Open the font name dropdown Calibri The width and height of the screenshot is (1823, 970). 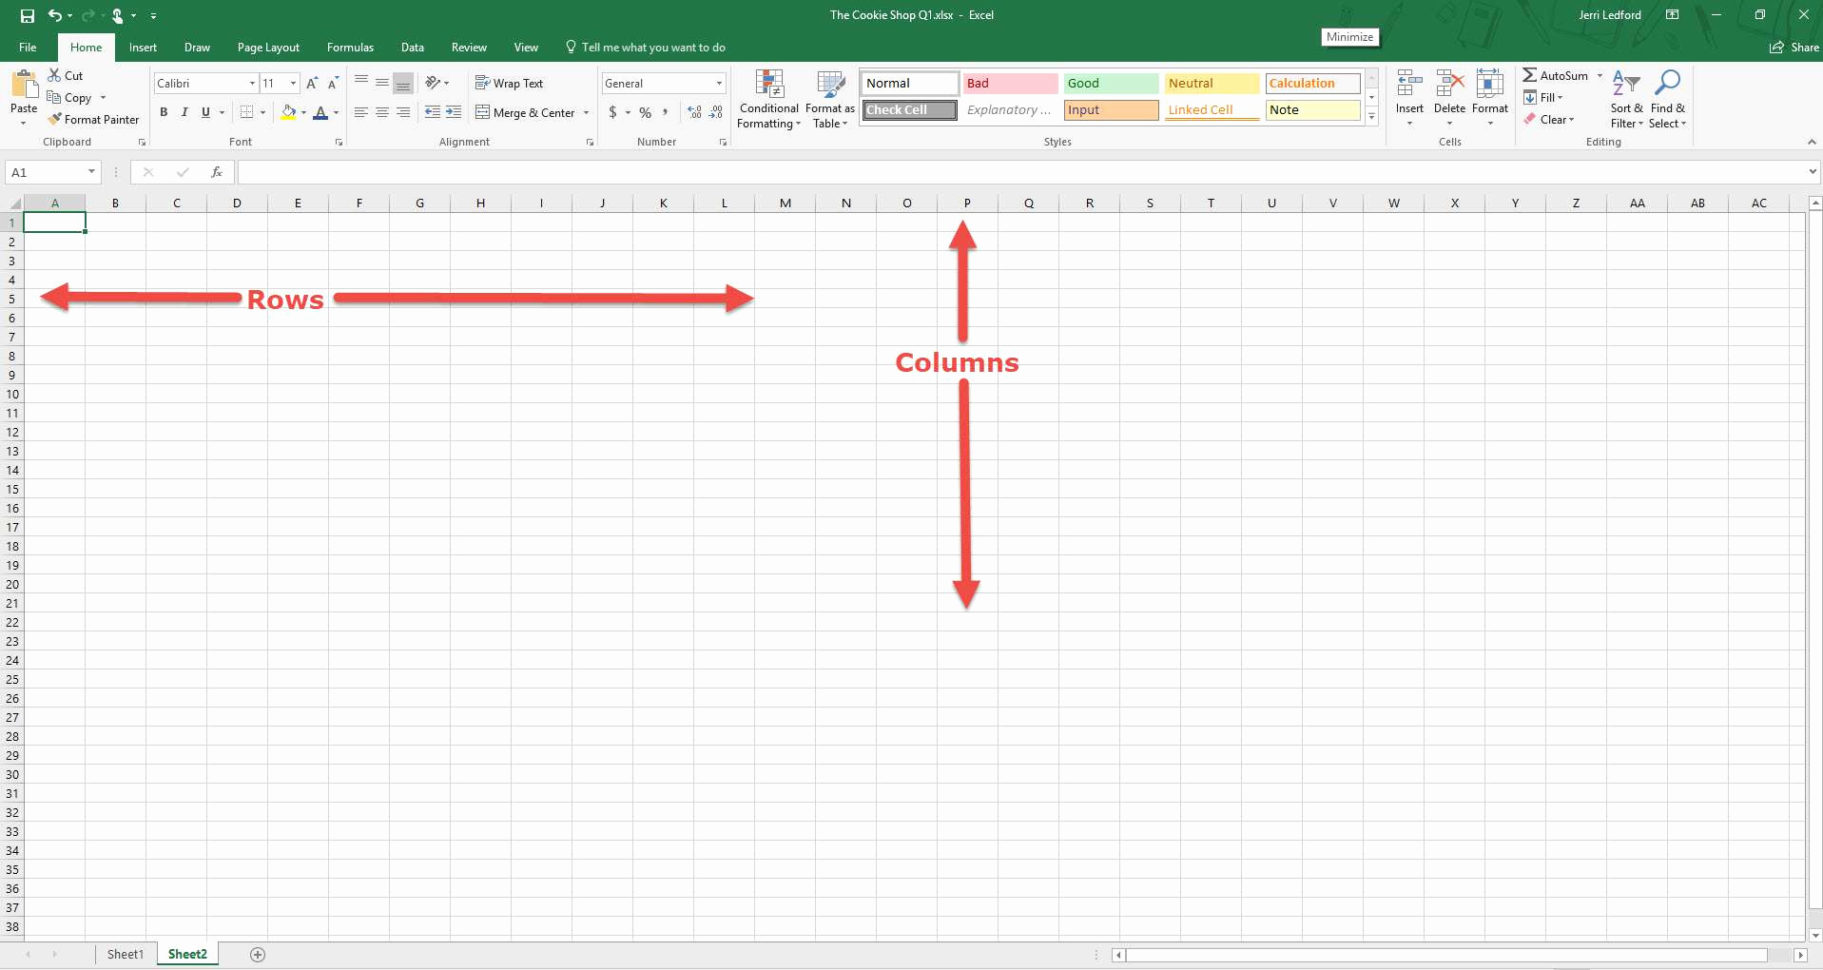click(252, 84)
